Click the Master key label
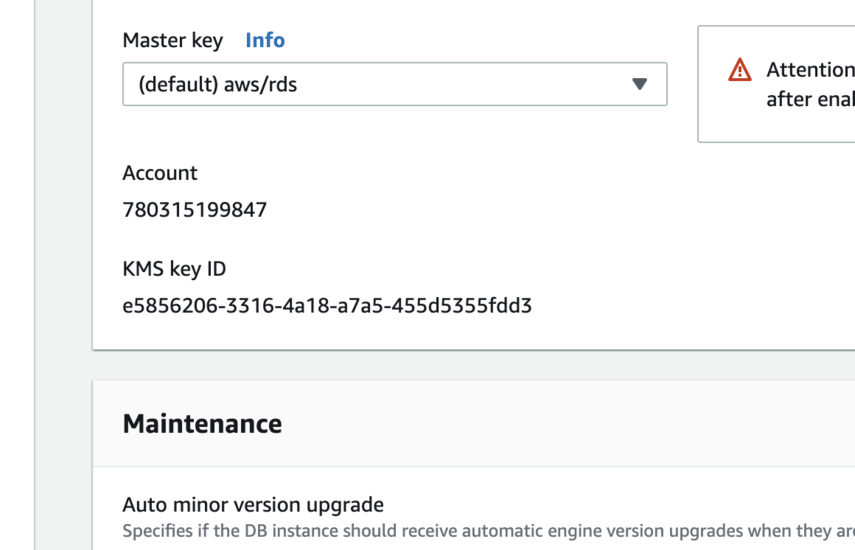The image size is (855, 550). coord(172,40)
